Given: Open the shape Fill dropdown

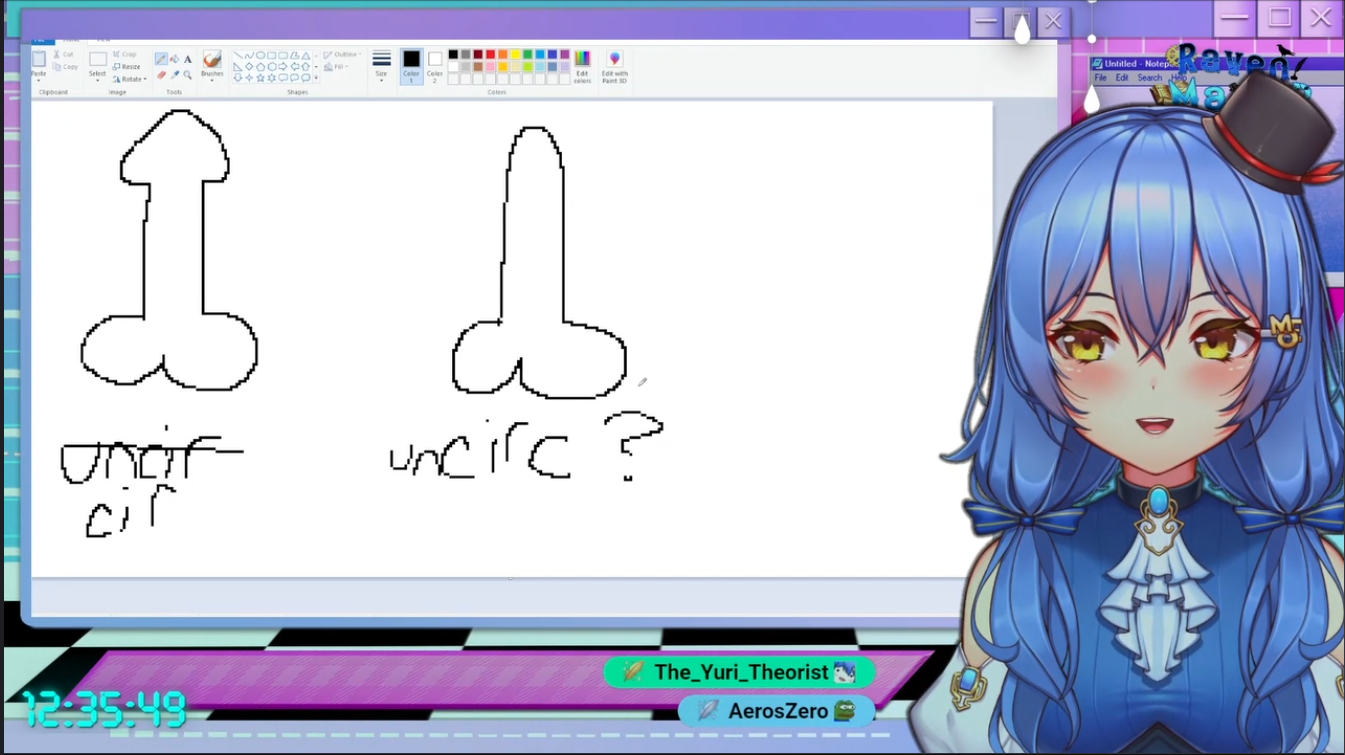Looking at the screenshot, I should [336, 67].
